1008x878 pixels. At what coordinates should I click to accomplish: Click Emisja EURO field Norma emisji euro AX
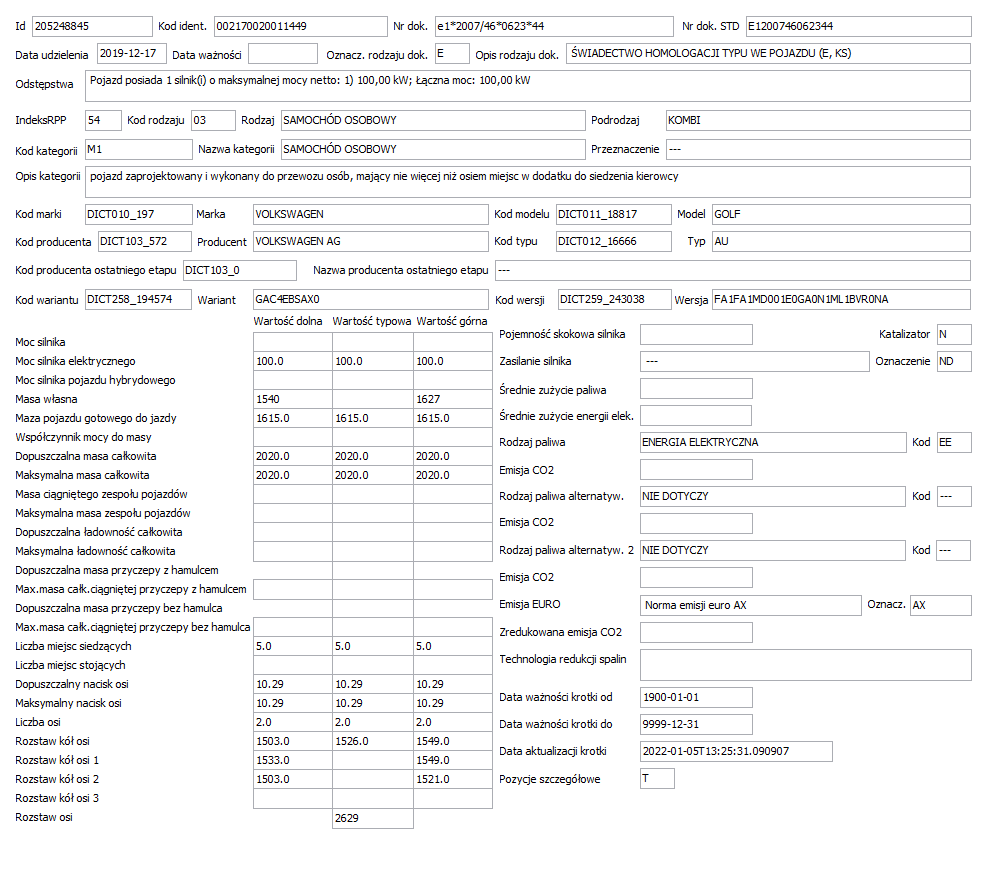(x=750, y=605)
